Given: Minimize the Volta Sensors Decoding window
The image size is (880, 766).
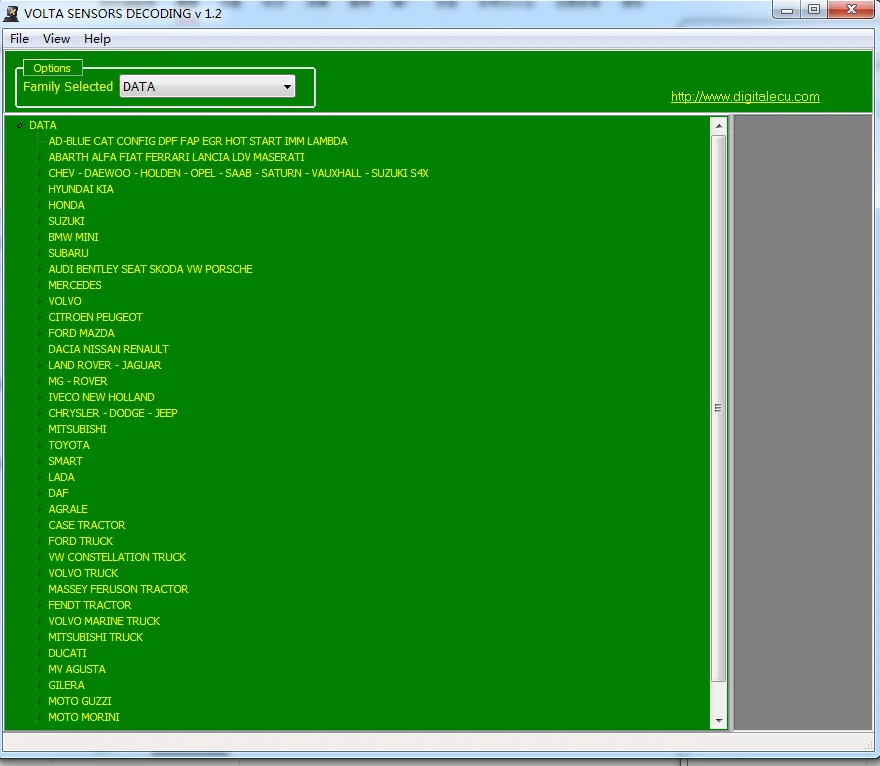Looking at the screenshot, I should click(787, 10).
